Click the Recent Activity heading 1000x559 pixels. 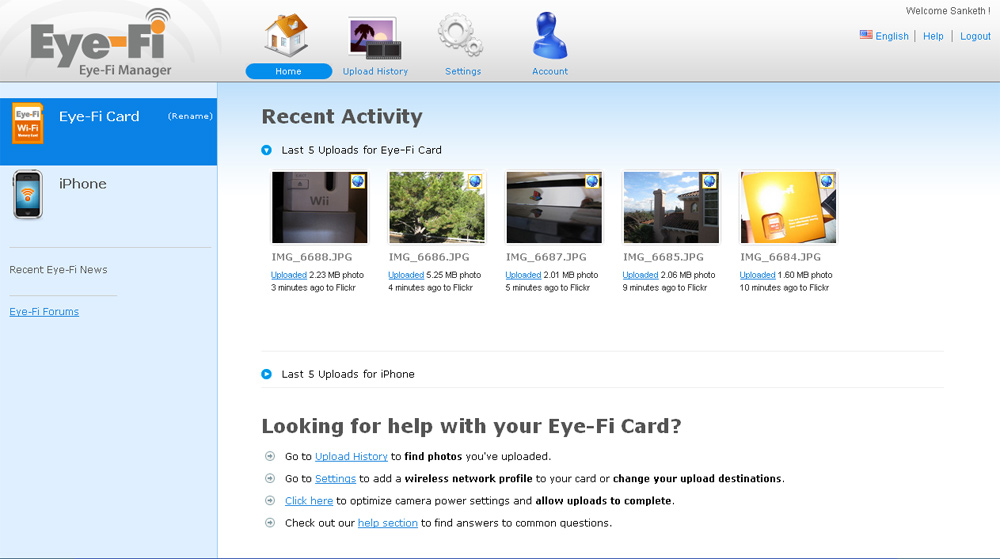pos(342,117)
